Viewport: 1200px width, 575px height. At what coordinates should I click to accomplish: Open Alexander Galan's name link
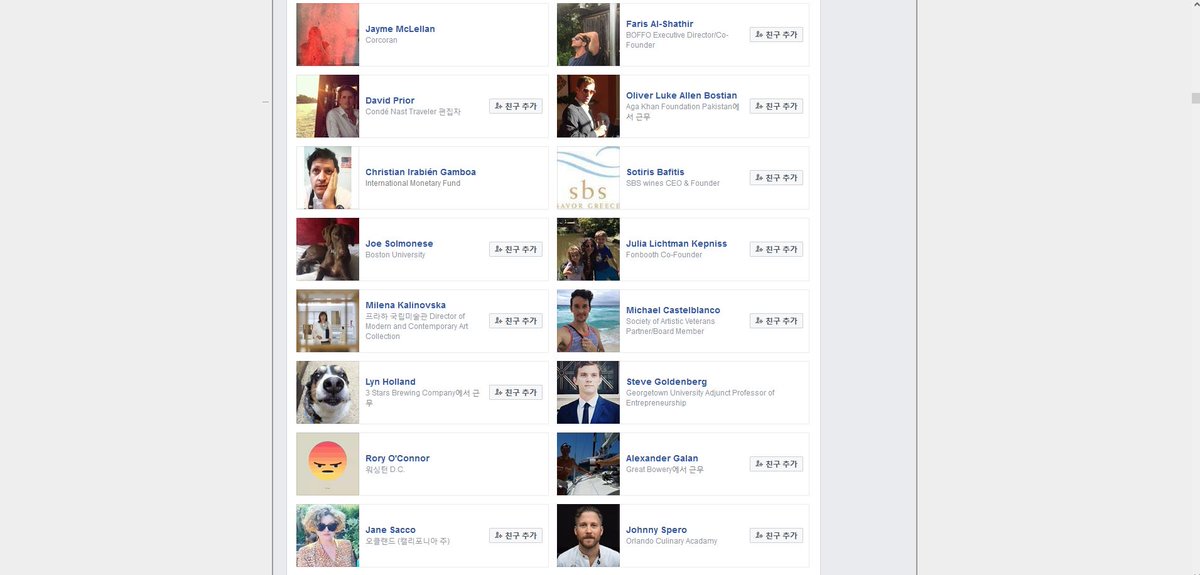[x=662, y=458]
